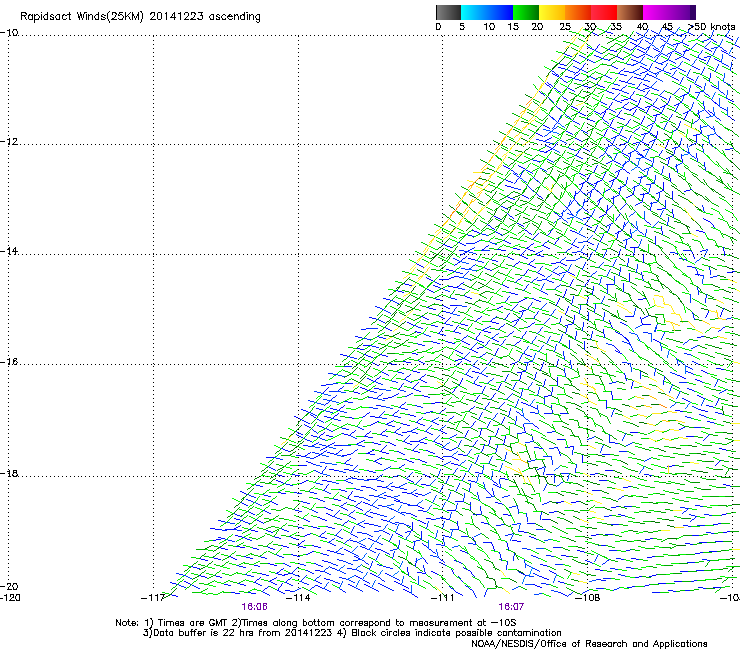
Task: Click the longitude label '-108'
Action: (588, 598)
